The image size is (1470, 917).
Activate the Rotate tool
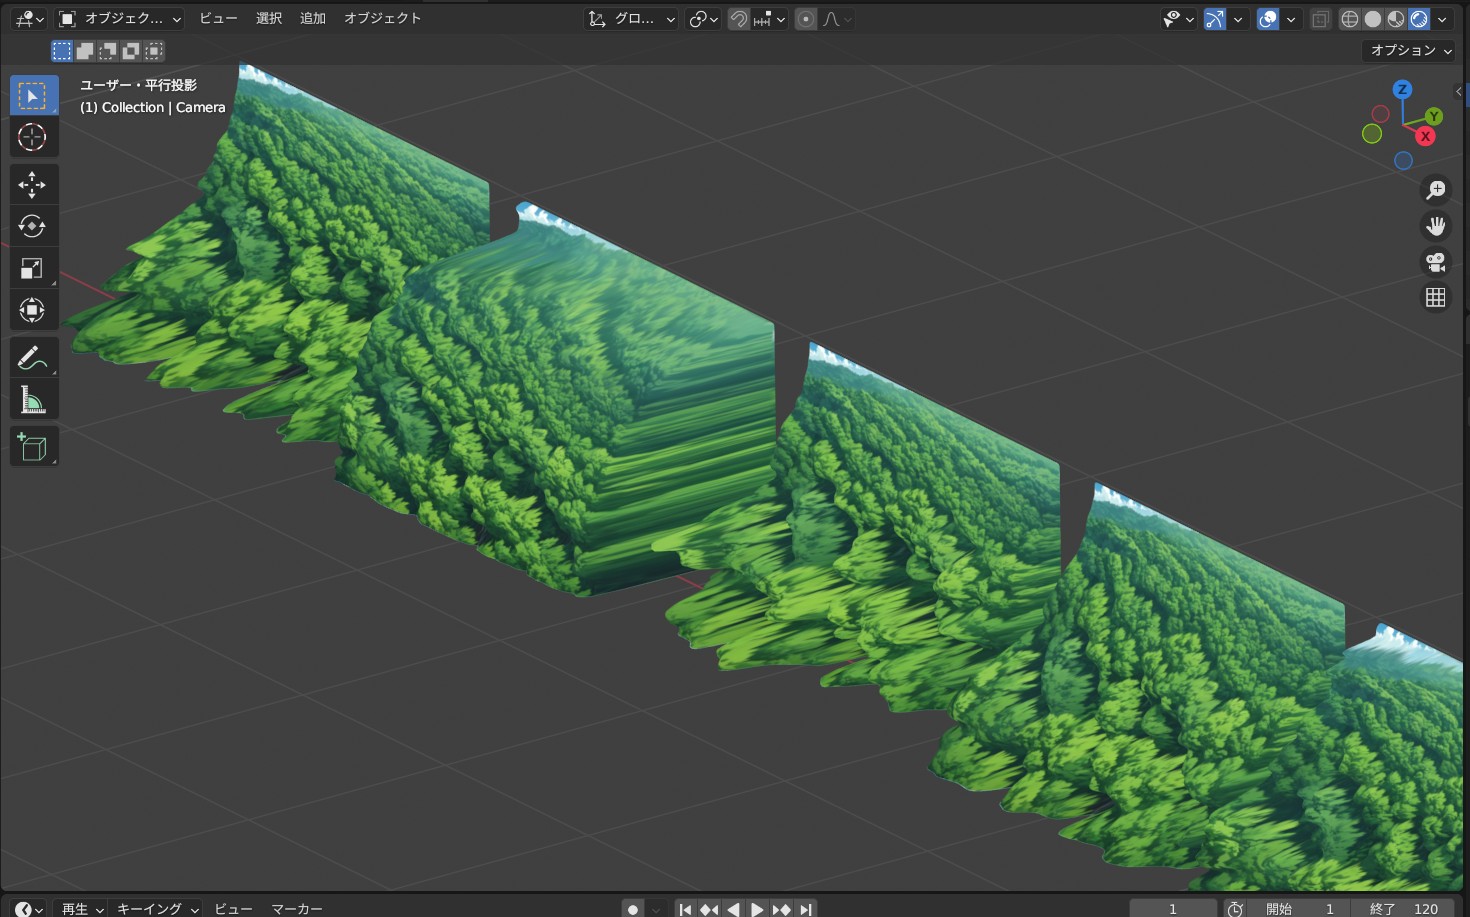coord(32,226)
